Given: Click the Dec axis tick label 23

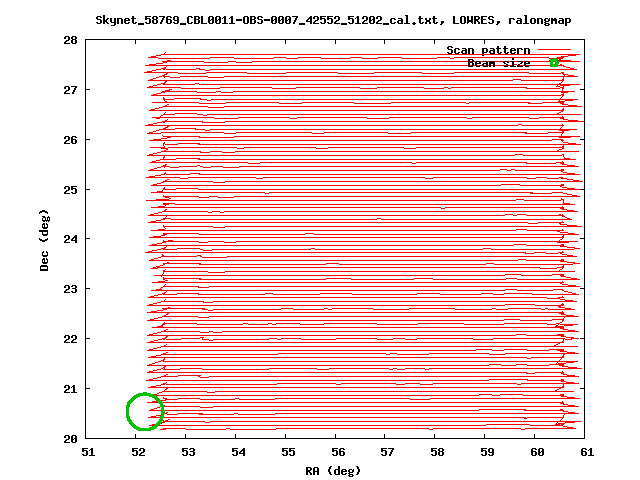Looking at the screenshot, I should 70,289.
